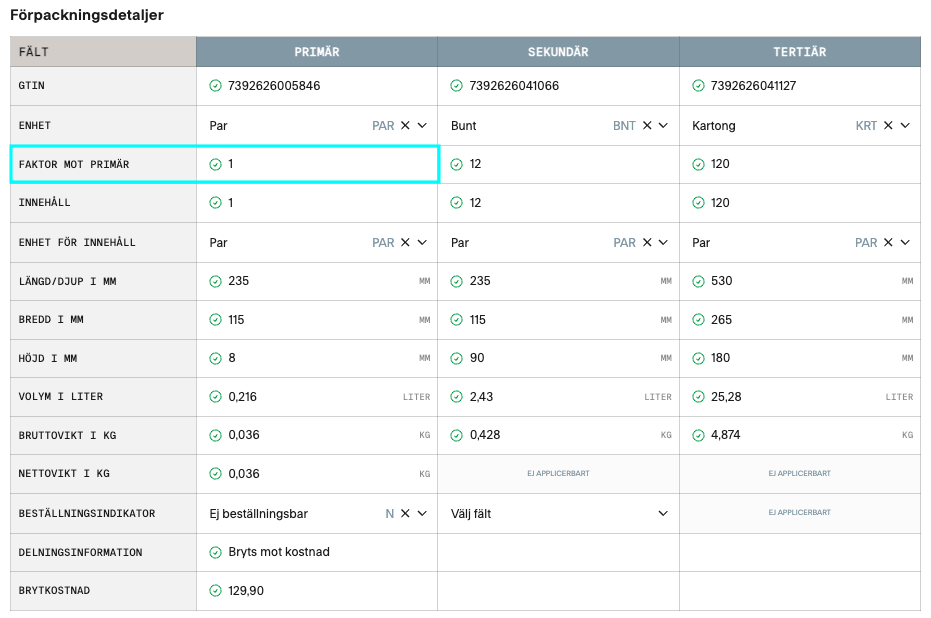Click secondary GTIN field 7392626041066
Image resolution: width=931 pixels, height=618 pixels.
click(x=514, y=86)
